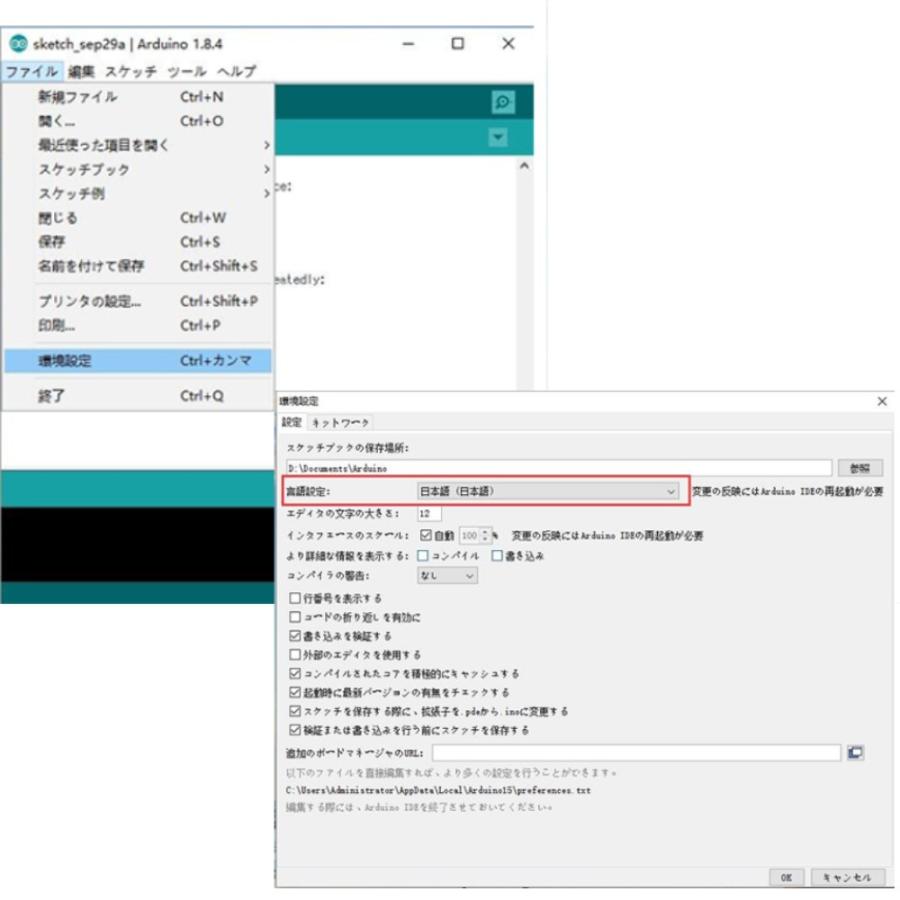Open the ツール menu
Screen dimensions: 900x900
point(186,72)
